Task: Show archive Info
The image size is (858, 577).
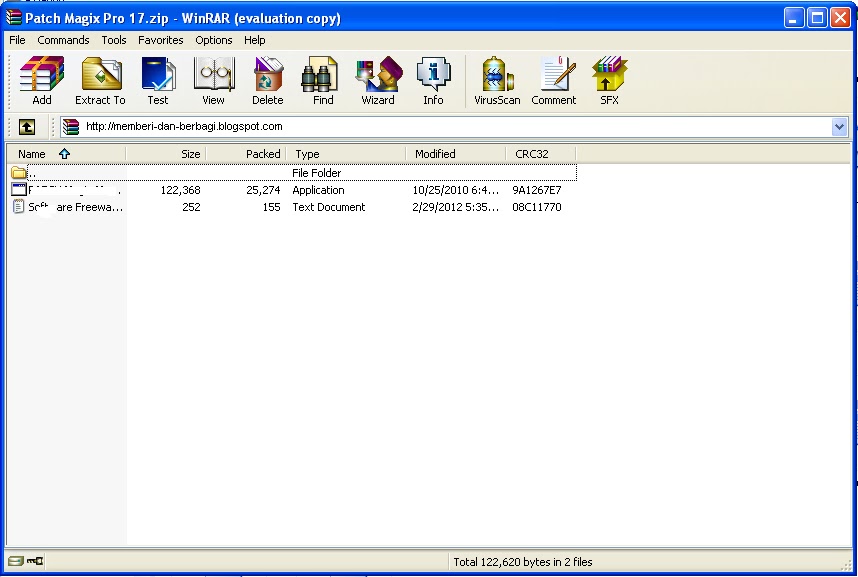Action: (433, 80)
